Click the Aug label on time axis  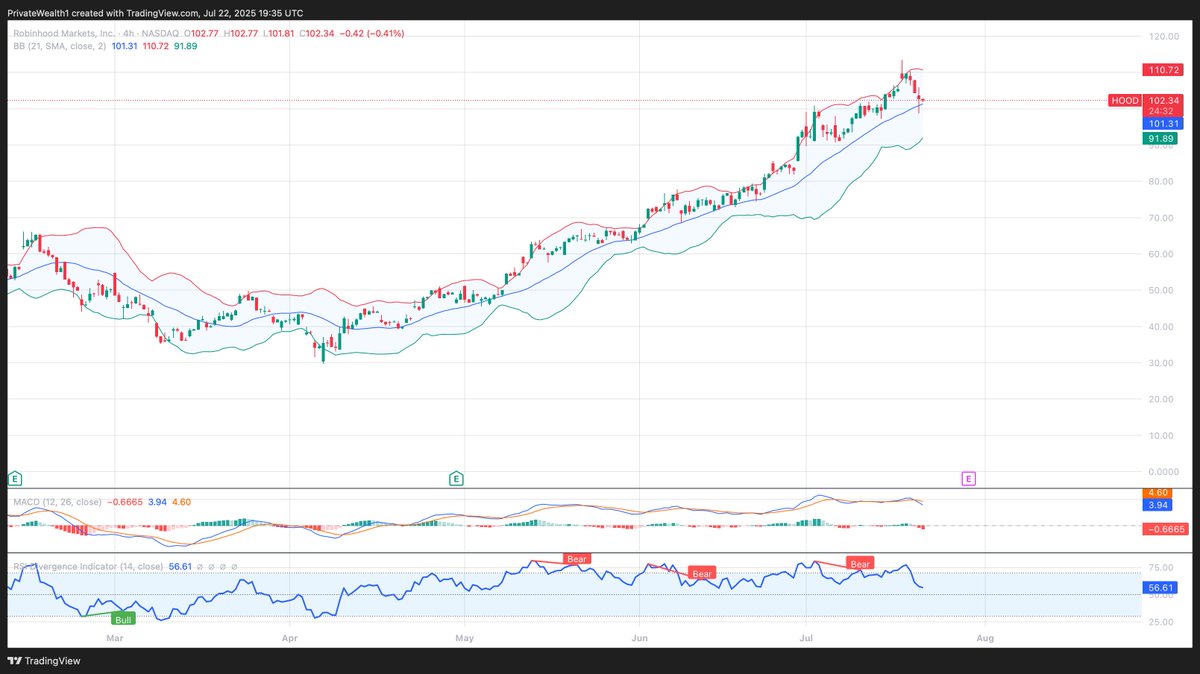pyautogui.click(x=985, y=636)
